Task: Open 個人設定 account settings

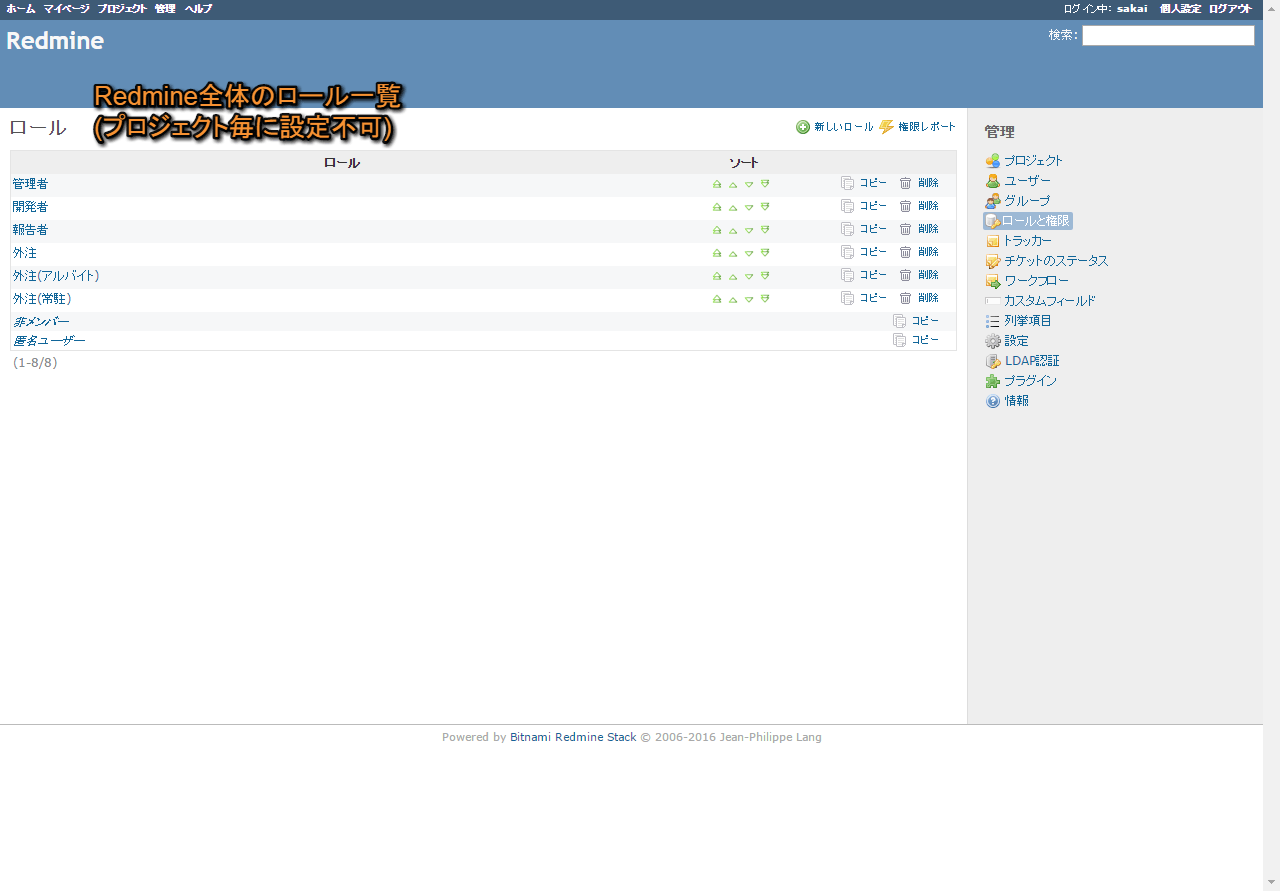Action: point(1180,8)
